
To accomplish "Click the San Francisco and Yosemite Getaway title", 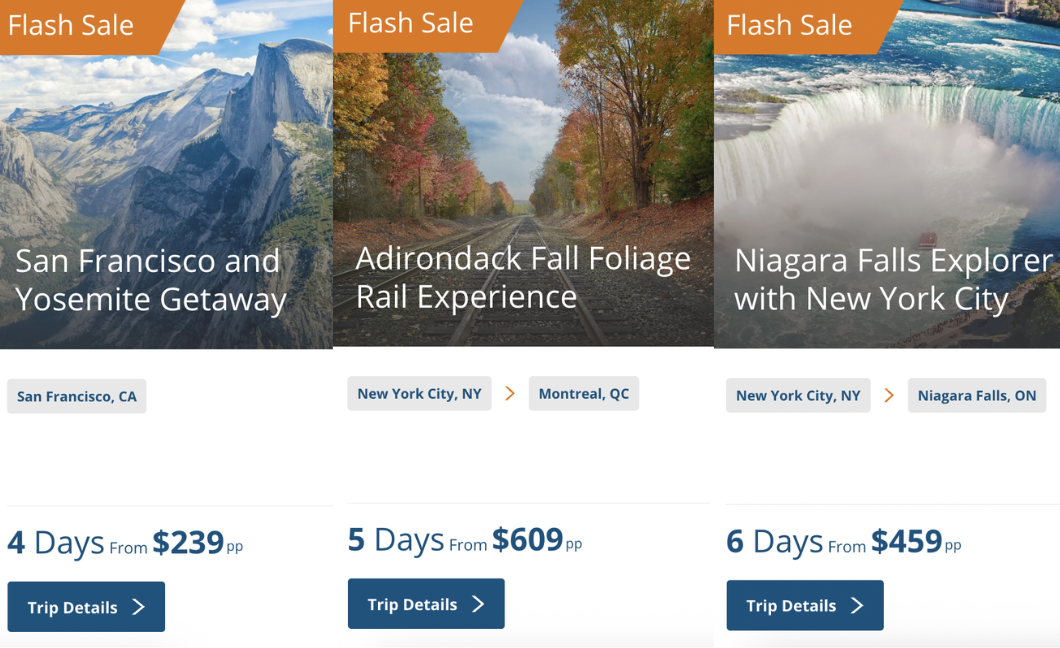I will pyautogui.click(x=151, y=280).
